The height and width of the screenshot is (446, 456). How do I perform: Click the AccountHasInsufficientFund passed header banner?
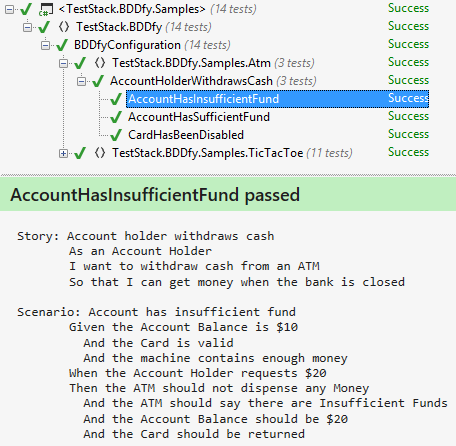[x=228, y=194]
